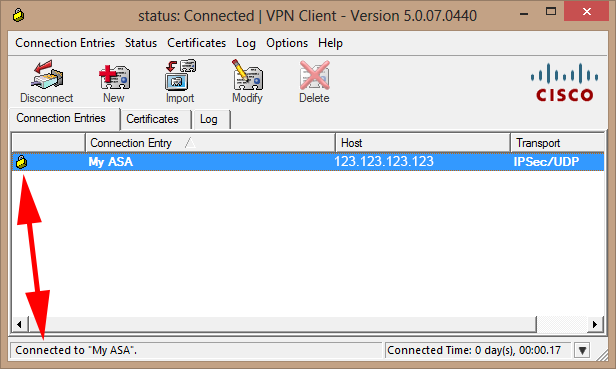The image size is (616, 369).
Task: Open the Help menu
Action: click(330, 43)
